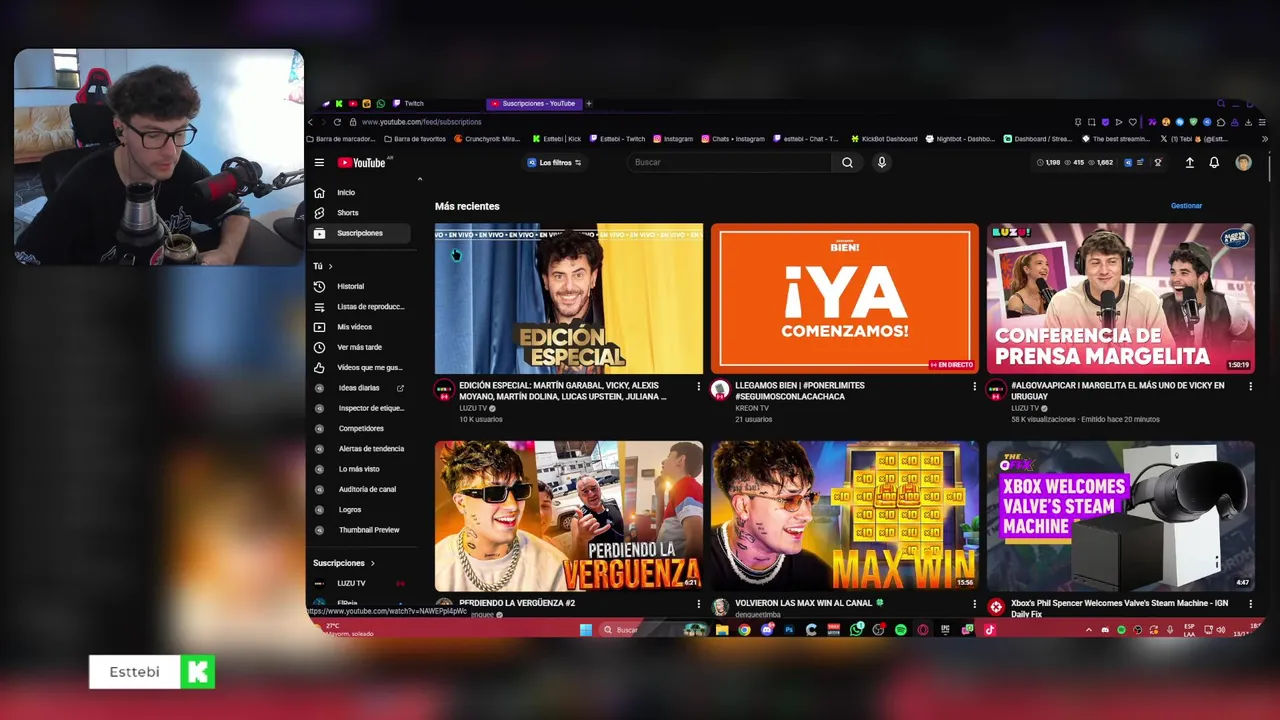Open the Conferencia de Prensa Margelita thumbnail
This screenshot has height=720, width=1280.
[1121, 298]
